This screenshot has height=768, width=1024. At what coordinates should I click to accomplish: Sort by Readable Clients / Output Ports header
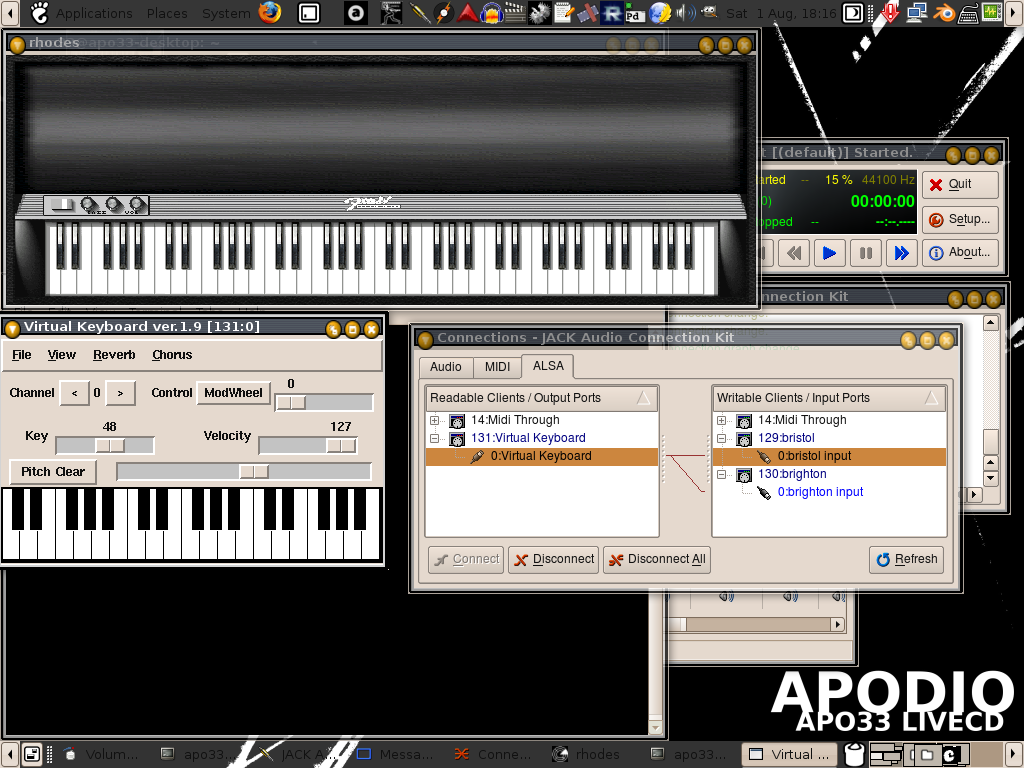(x=541, y=398)
